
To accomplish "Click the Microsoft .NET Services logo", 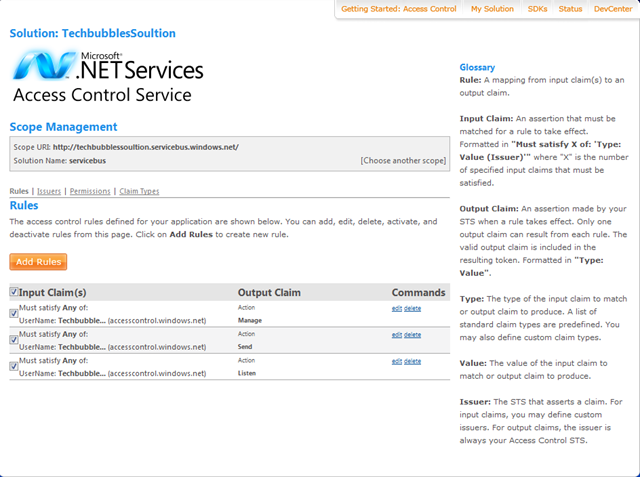I will [x=107, y=65].
